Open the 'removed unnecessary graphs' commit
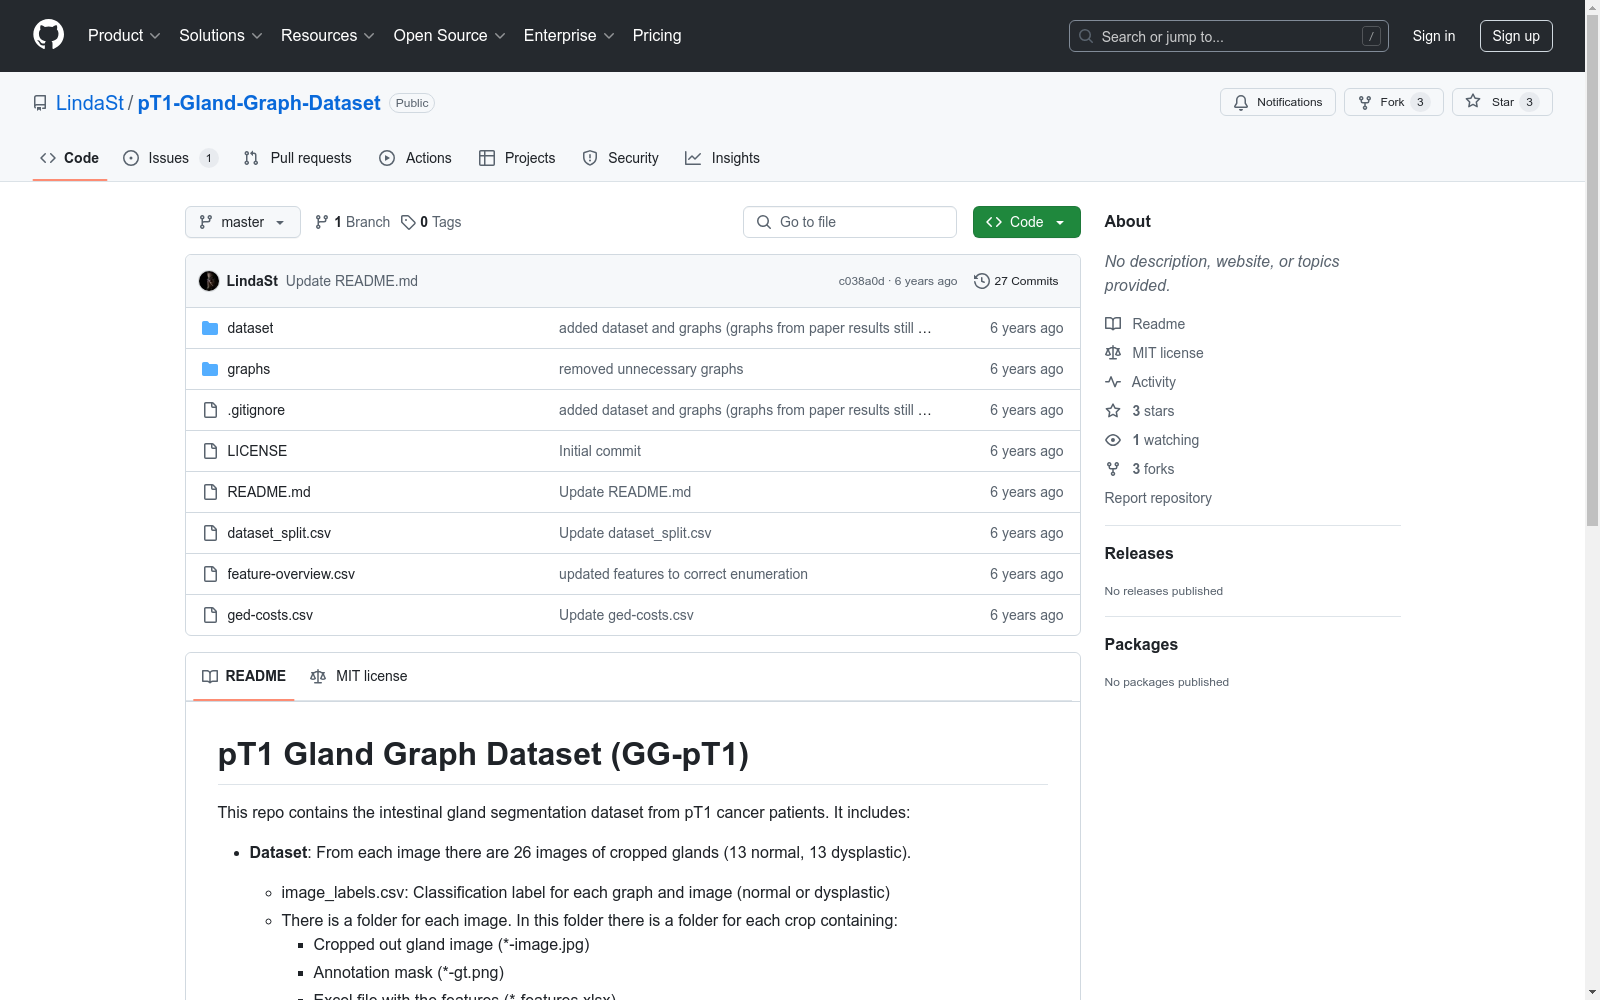Screen dimensions: 1600x1000 pos(651,369)
